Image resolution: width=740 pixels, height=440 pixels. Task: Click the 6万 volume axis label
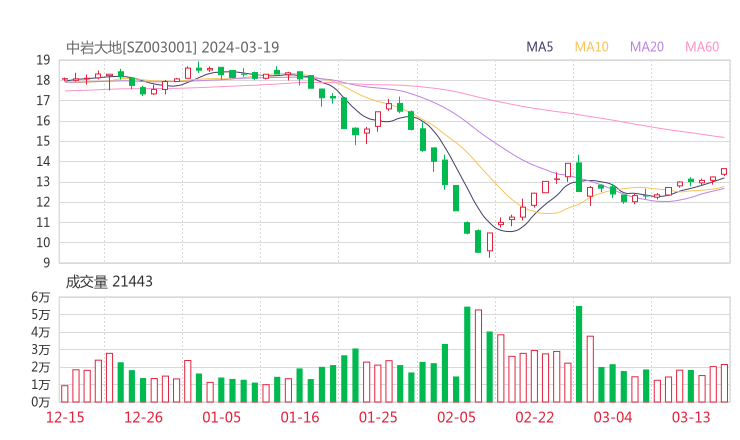pos(40,297)
